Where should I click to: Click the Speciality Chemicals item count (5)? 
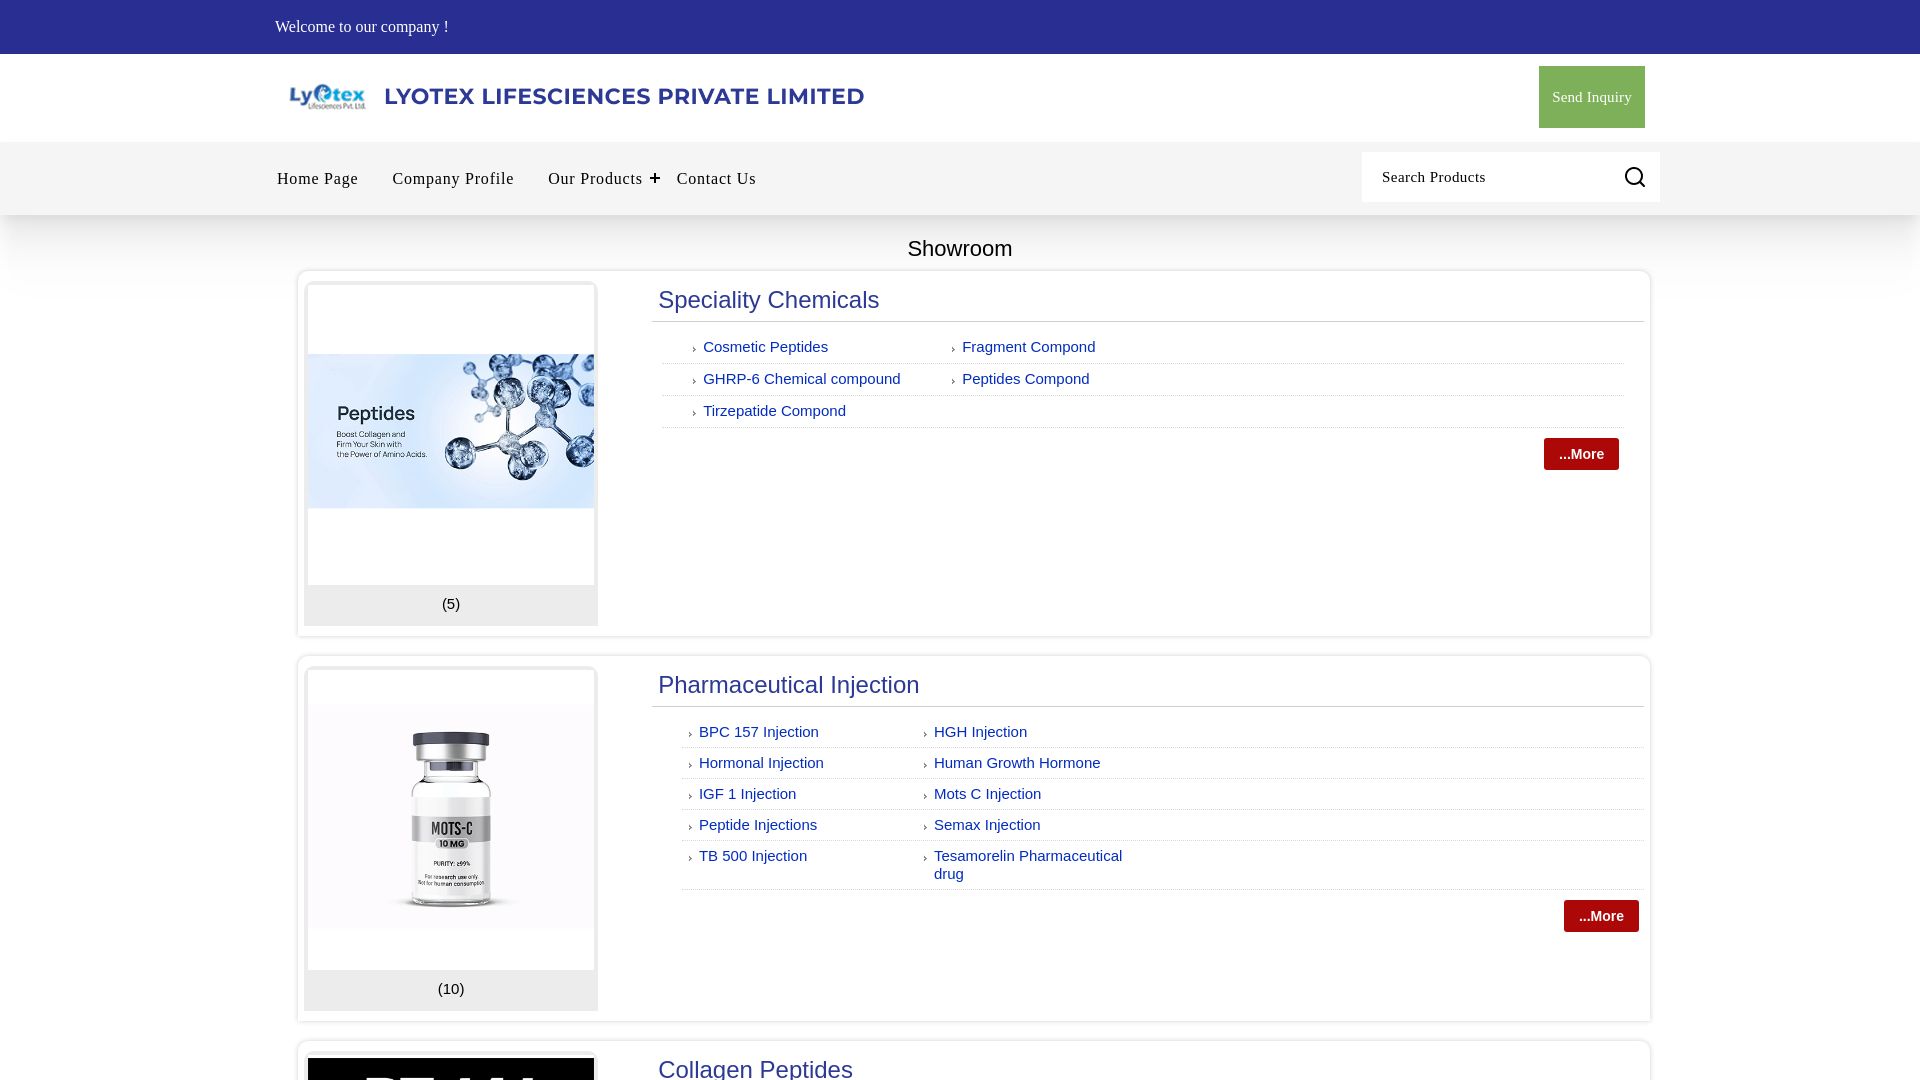[x=451, y=604]
